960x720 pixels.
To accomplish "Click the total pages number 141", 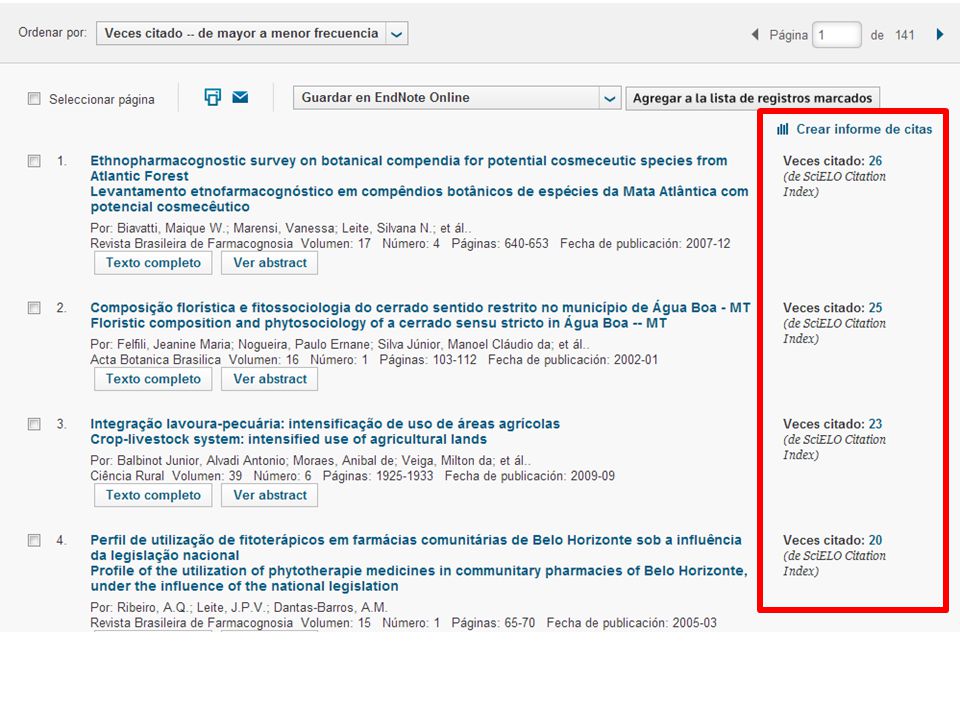I will click(x=904, y=35).
